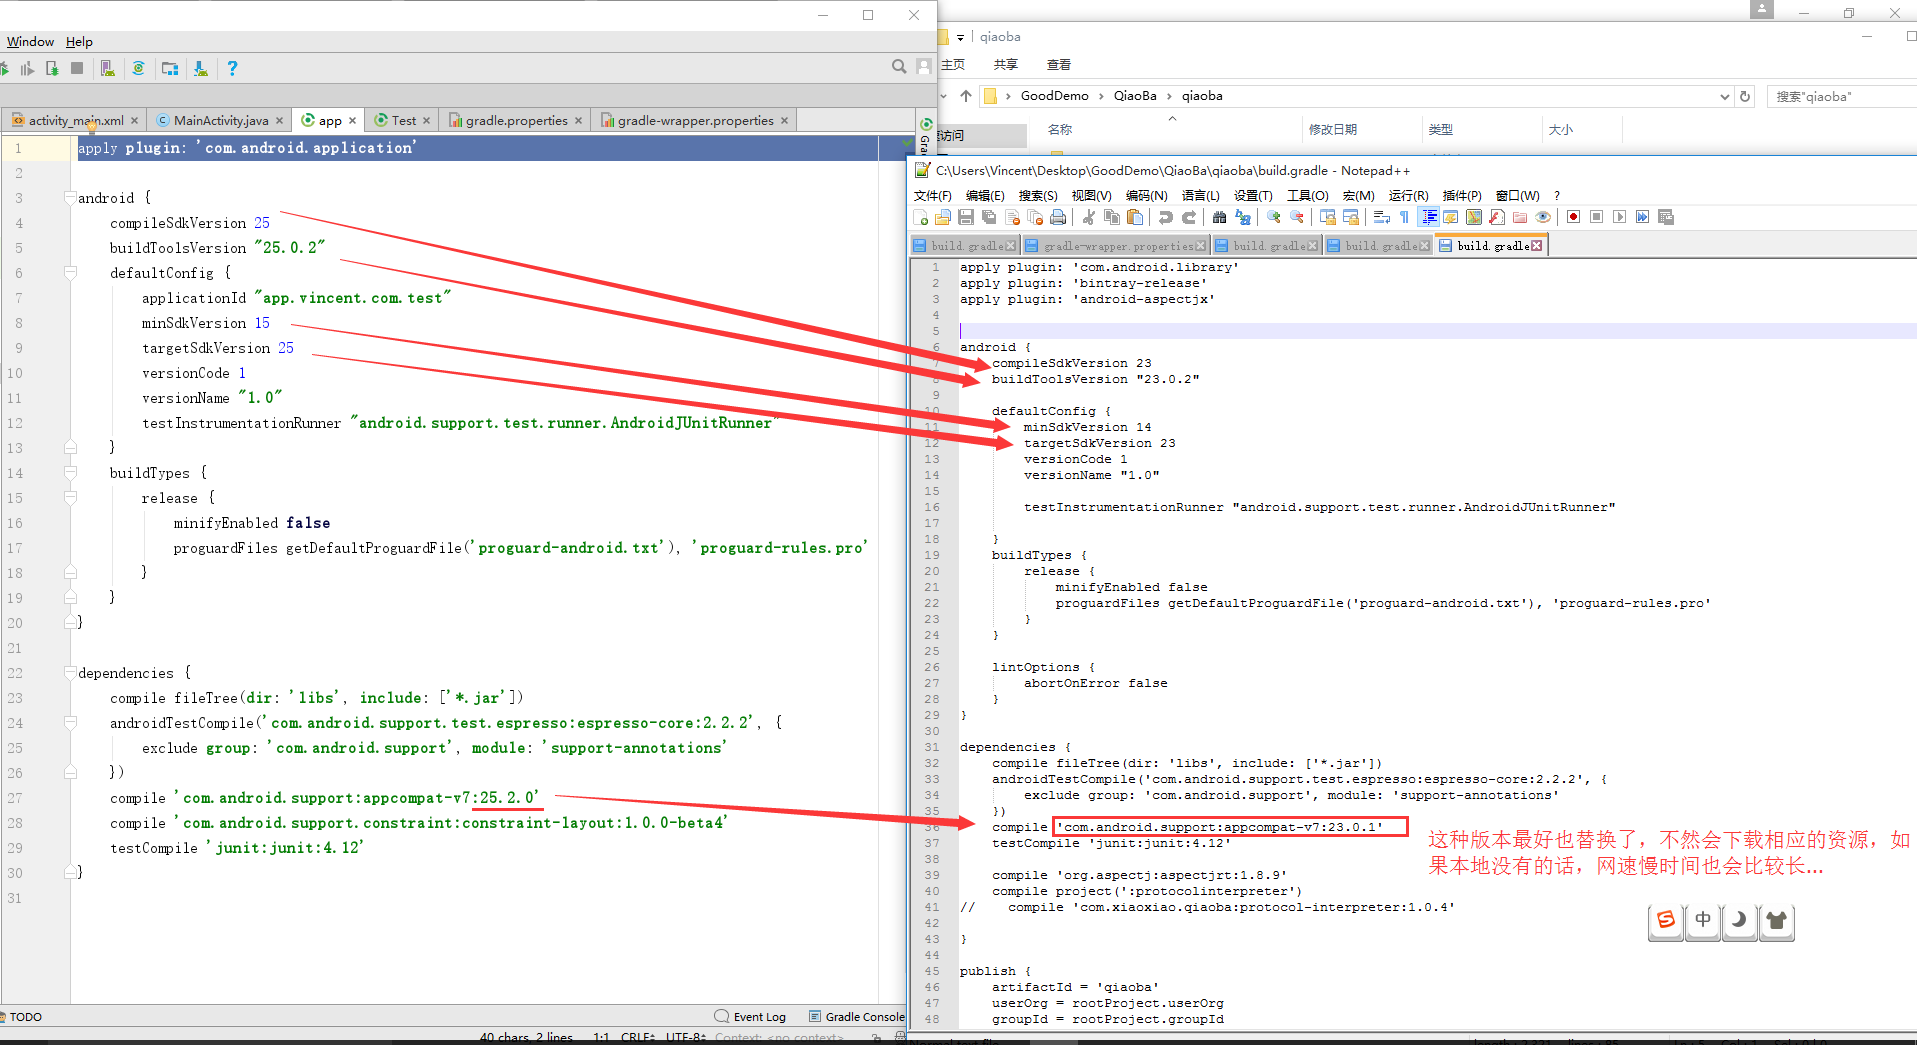Switch to the gradle.properties tab in Android Studio
The height and width of the screenshot is (1045, 1917).
pyautogui.click(x=516, y=120)
